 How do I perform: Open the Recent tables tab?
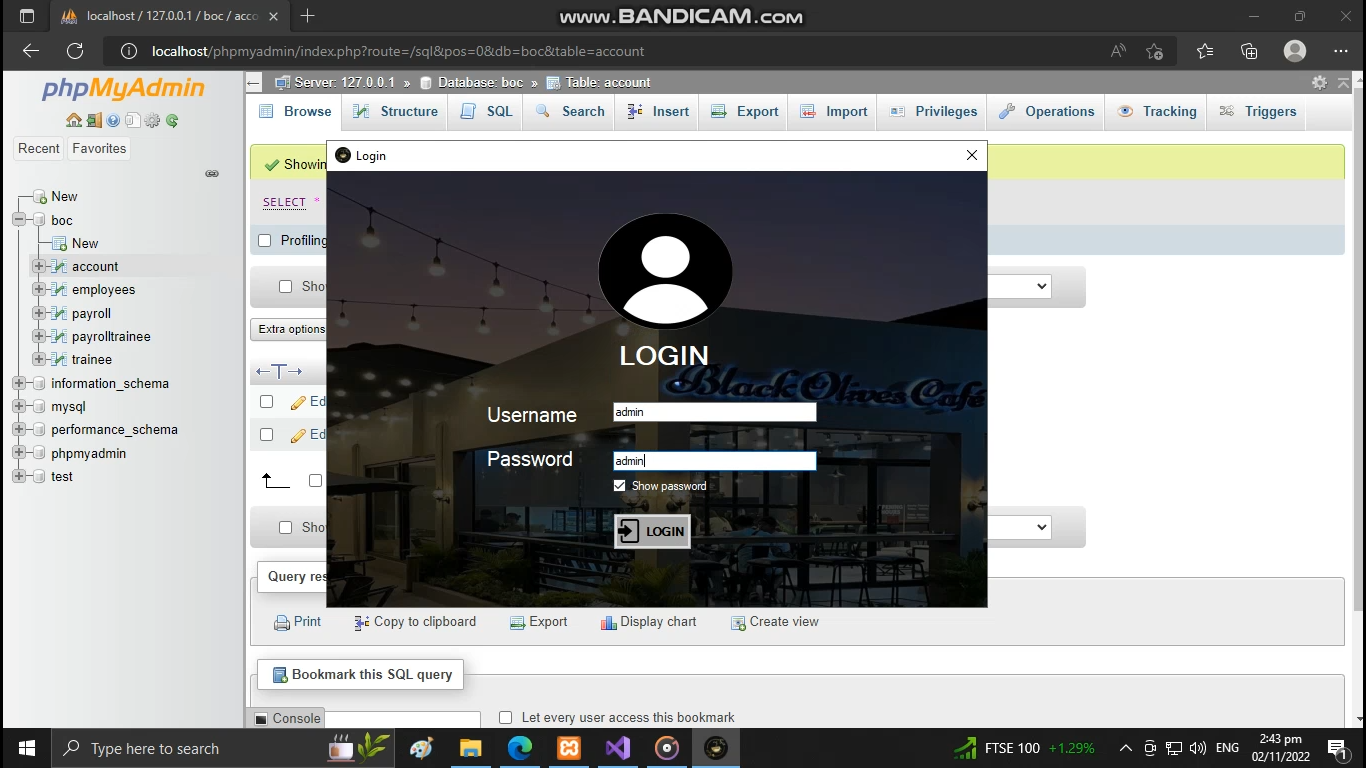38,148
